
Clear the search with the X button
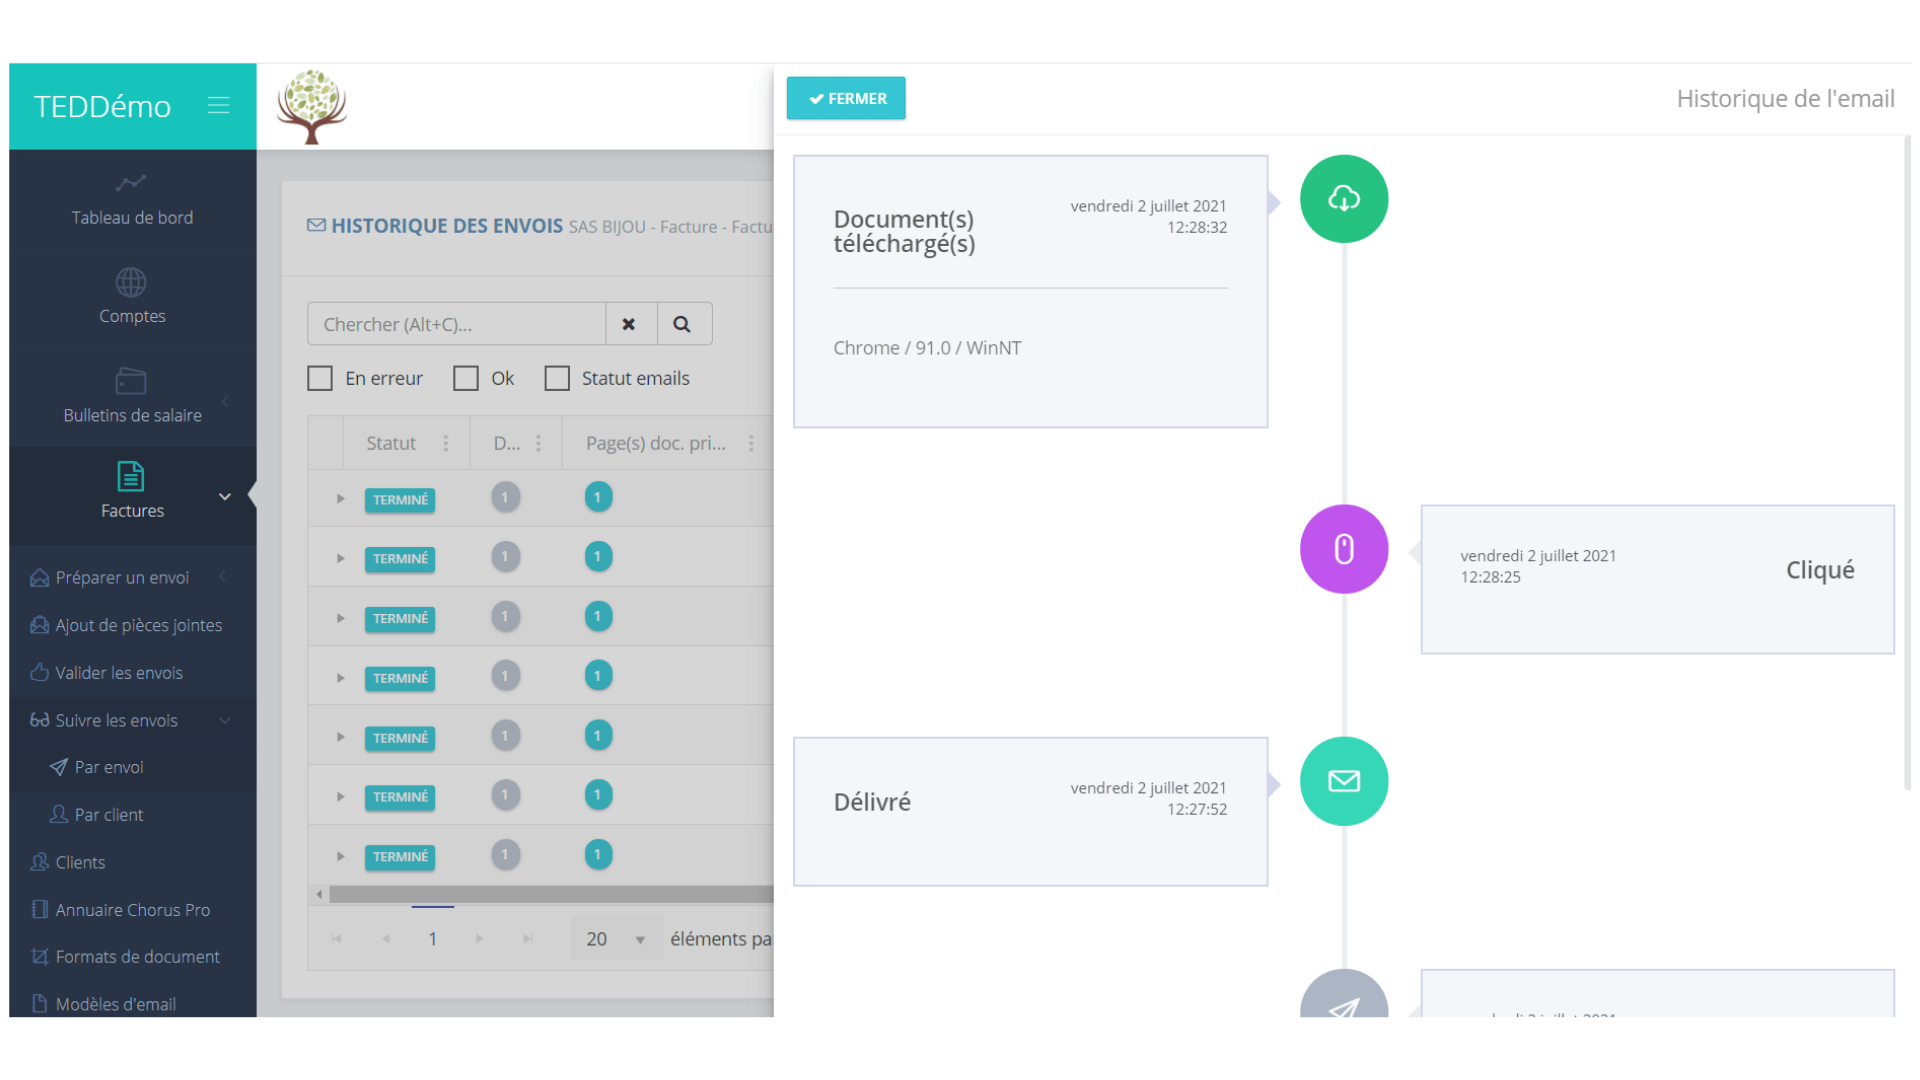click(x=631, y=324)
